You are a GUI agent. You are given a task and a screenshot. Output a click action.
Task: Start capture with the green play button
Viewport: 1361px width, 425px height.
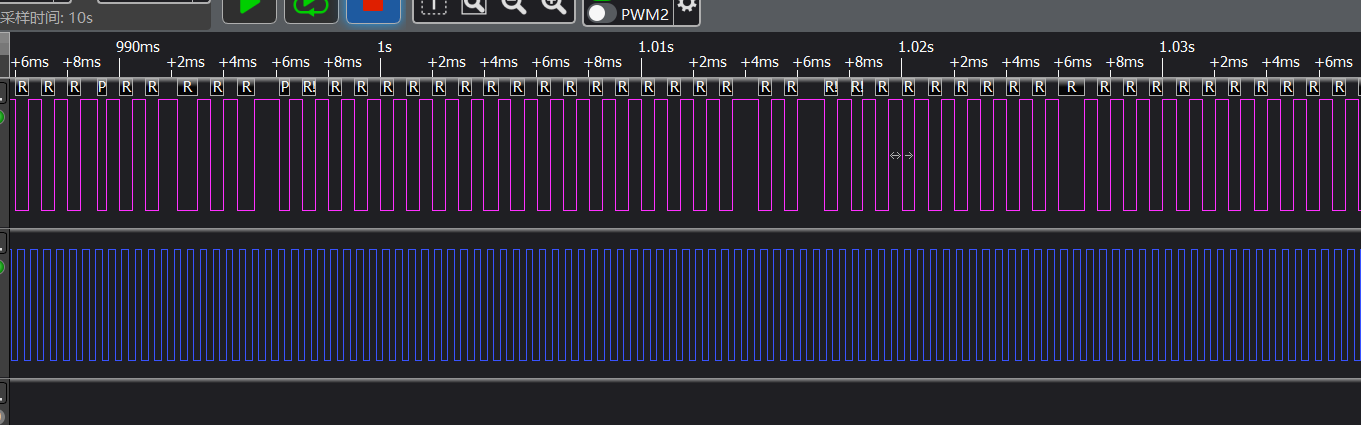248,7
